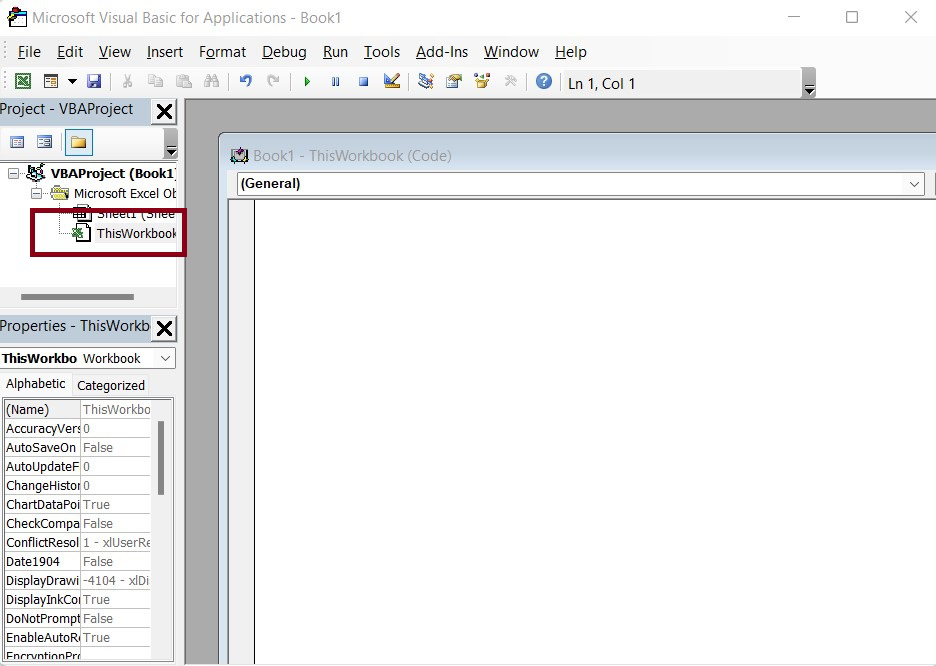
Task: Toggle Design Mode icon in toolbar
Action: pyautogui.click(x=392, y=82)
